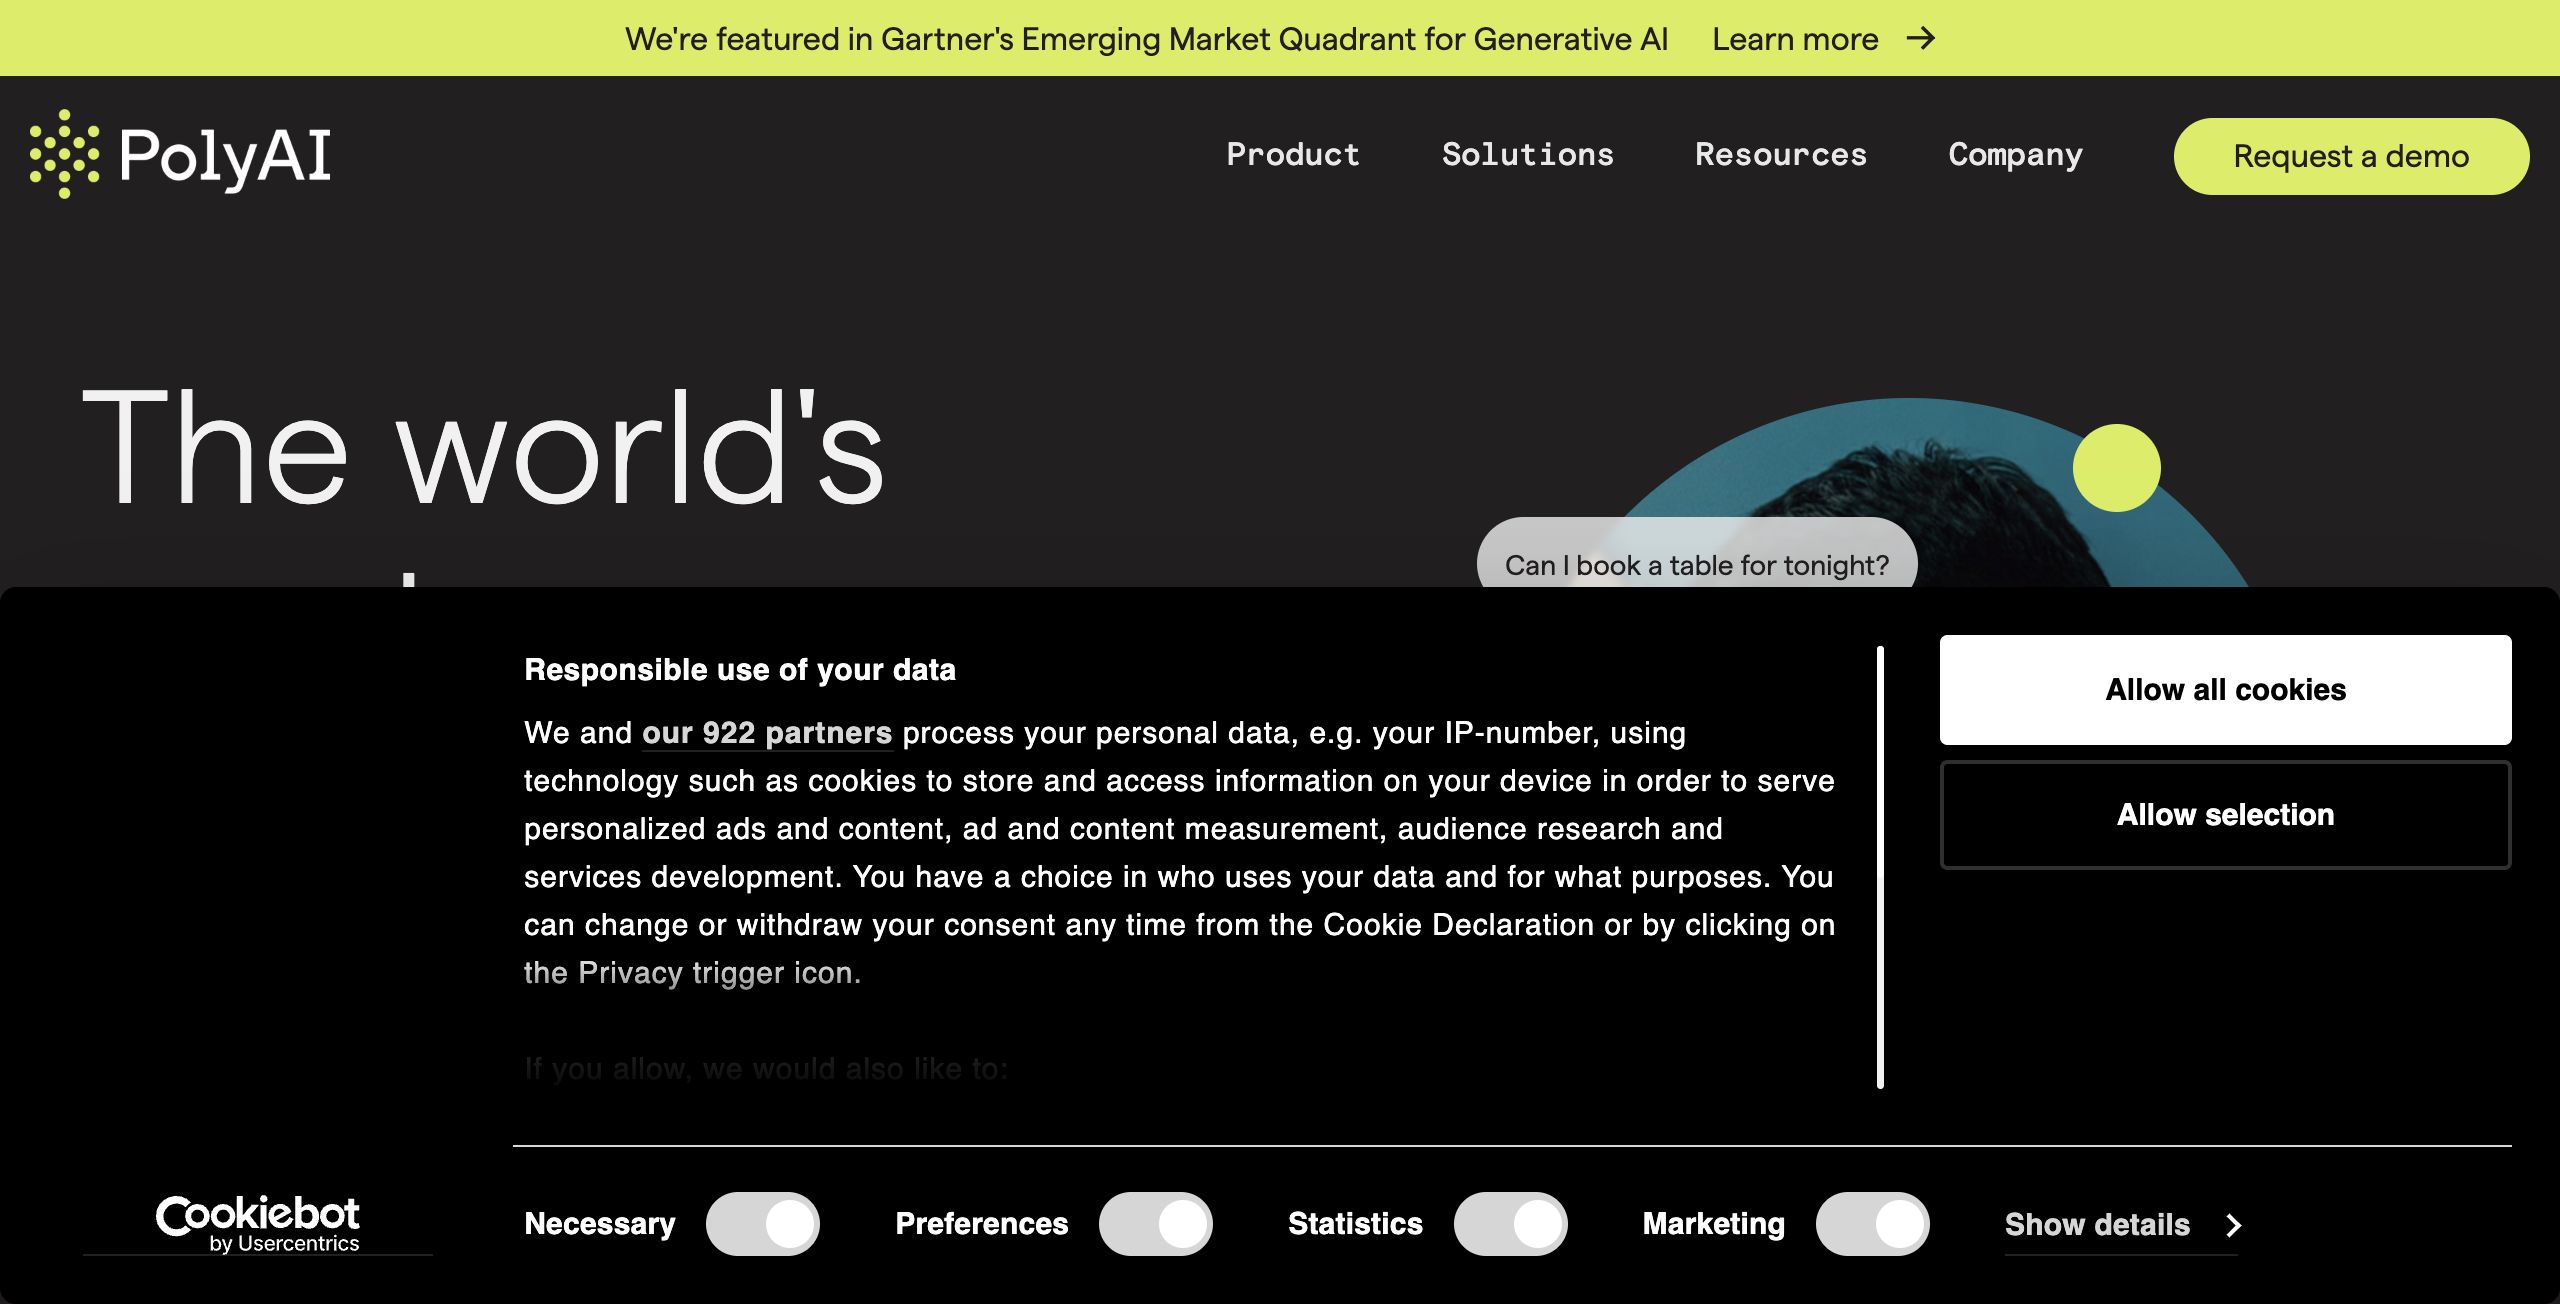Open the Company menu item
Viewport: 2560px width, 1304px height.
point(2015,155)
